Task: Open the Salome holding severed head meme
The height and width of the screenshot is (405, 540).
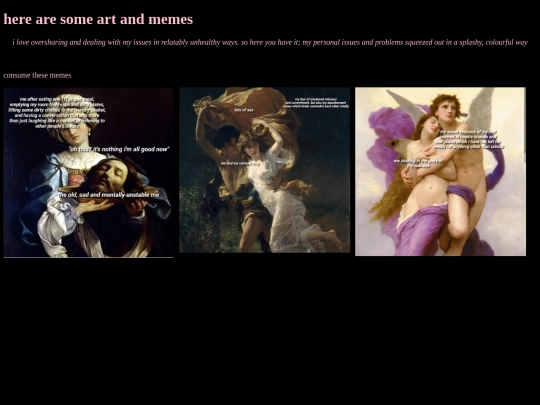Action: point(89,172)
